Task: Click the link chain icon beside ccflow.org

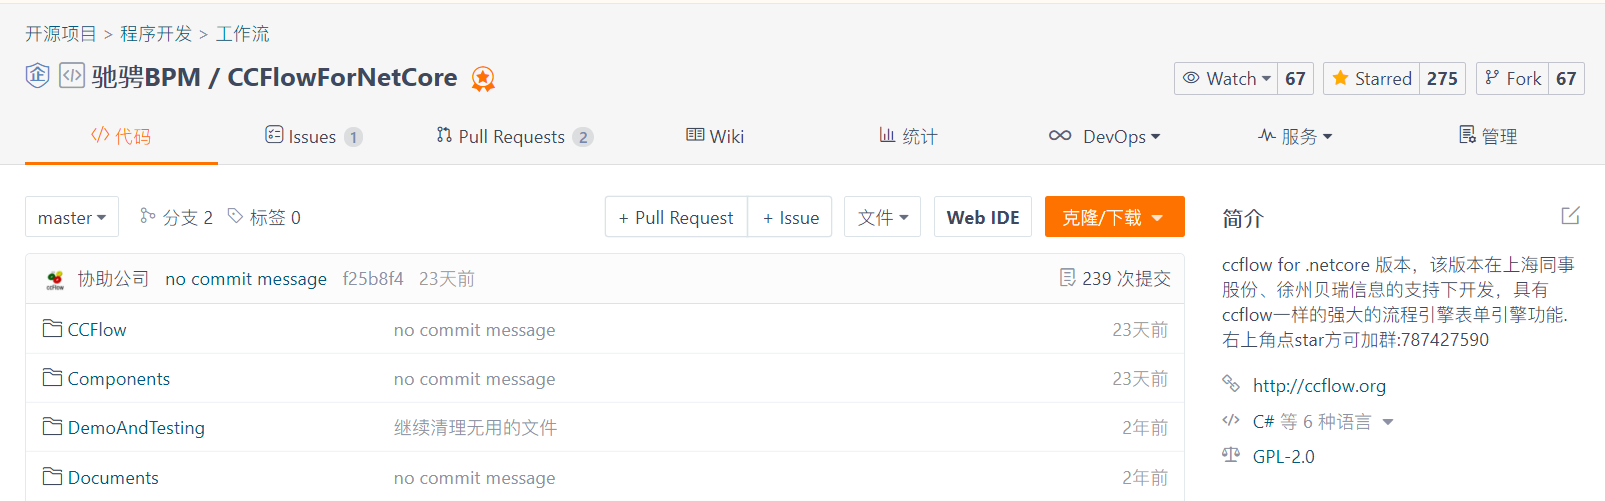Action: (x=1231, y=384)
